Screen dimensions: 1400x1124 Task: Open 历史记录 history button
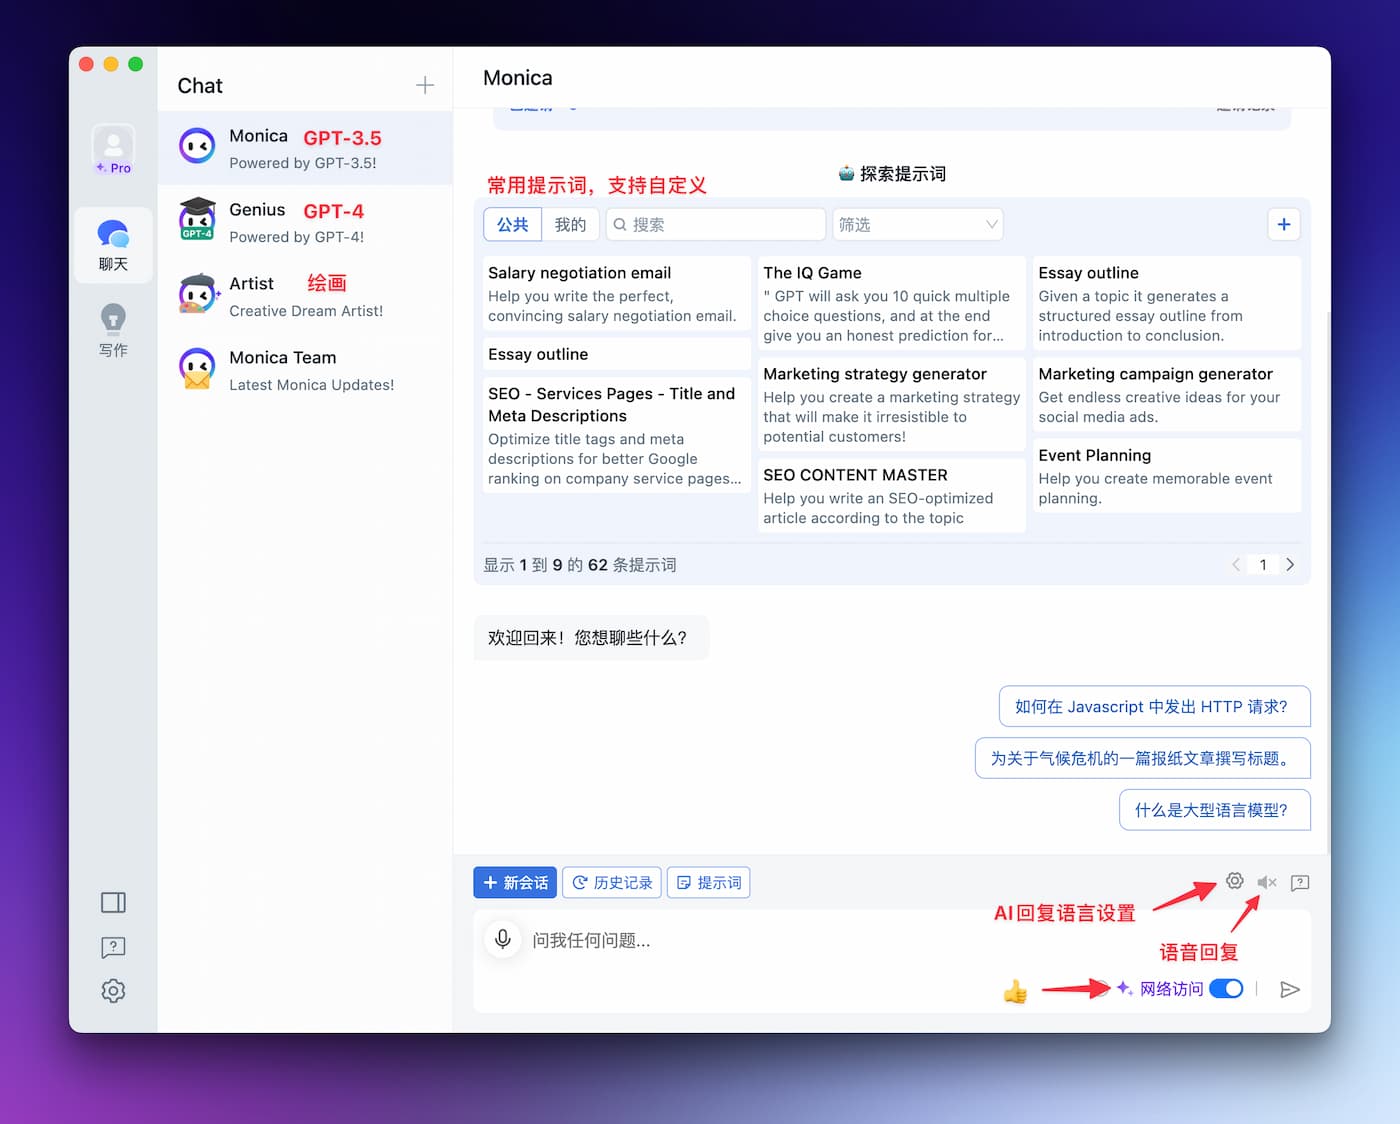pyautogui.click(x=612, y=882)
